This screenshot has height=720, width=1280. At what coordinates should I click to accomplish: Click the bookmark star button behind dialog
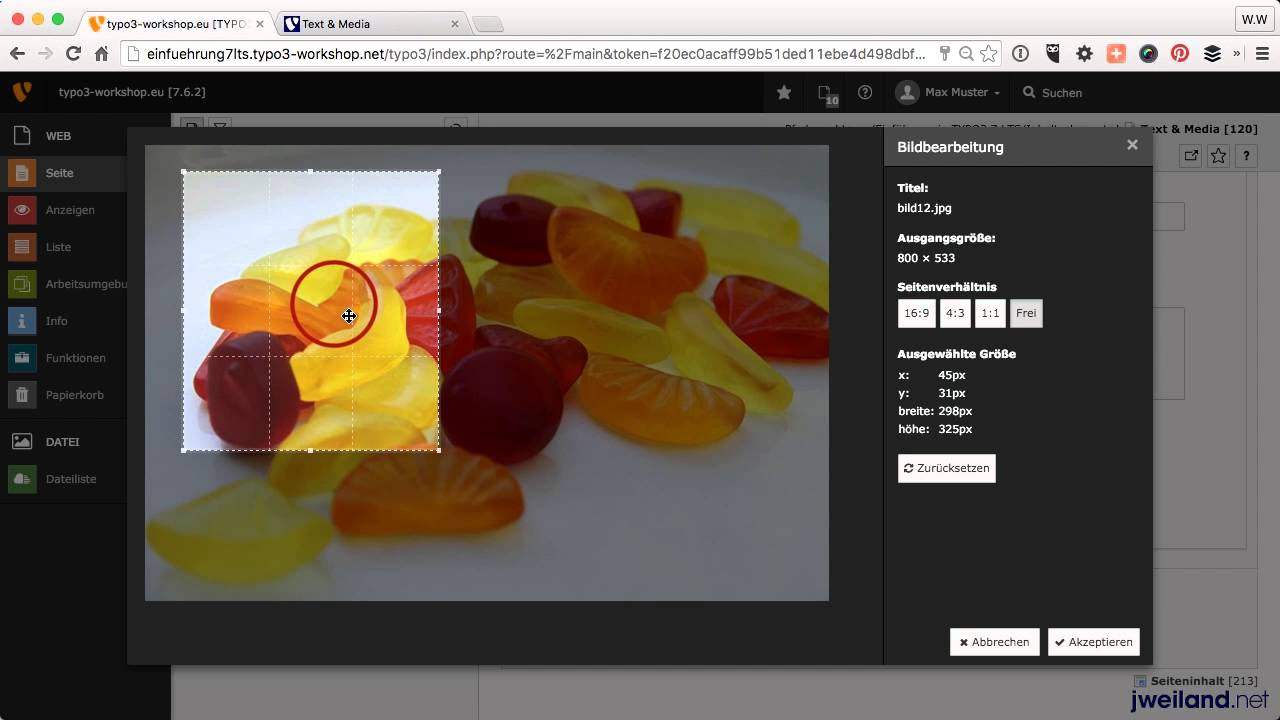[1218, 156]
